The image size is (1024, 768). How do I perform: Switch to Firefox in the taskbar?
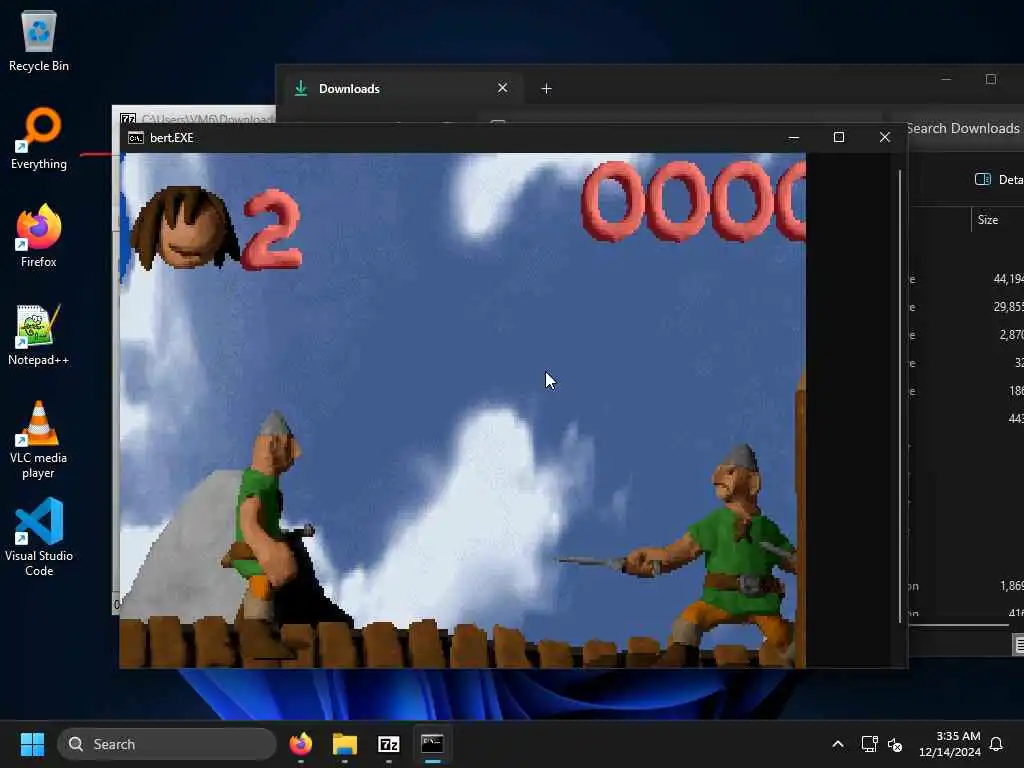[x=301, y=744]
